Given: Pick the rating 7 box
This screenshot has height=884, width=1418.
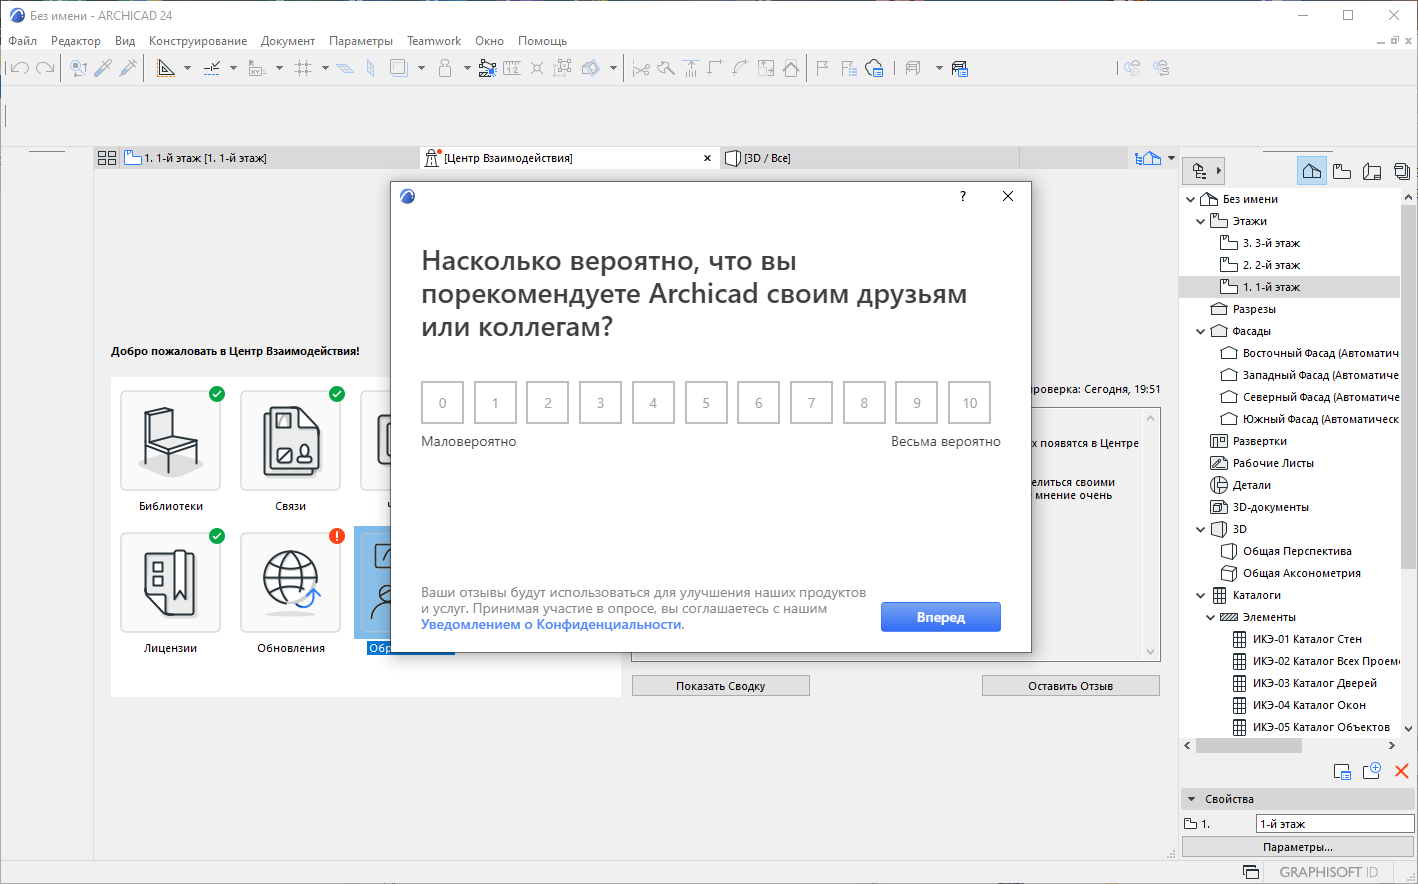Looking at the screenshot, I should [x=811, y=403].
